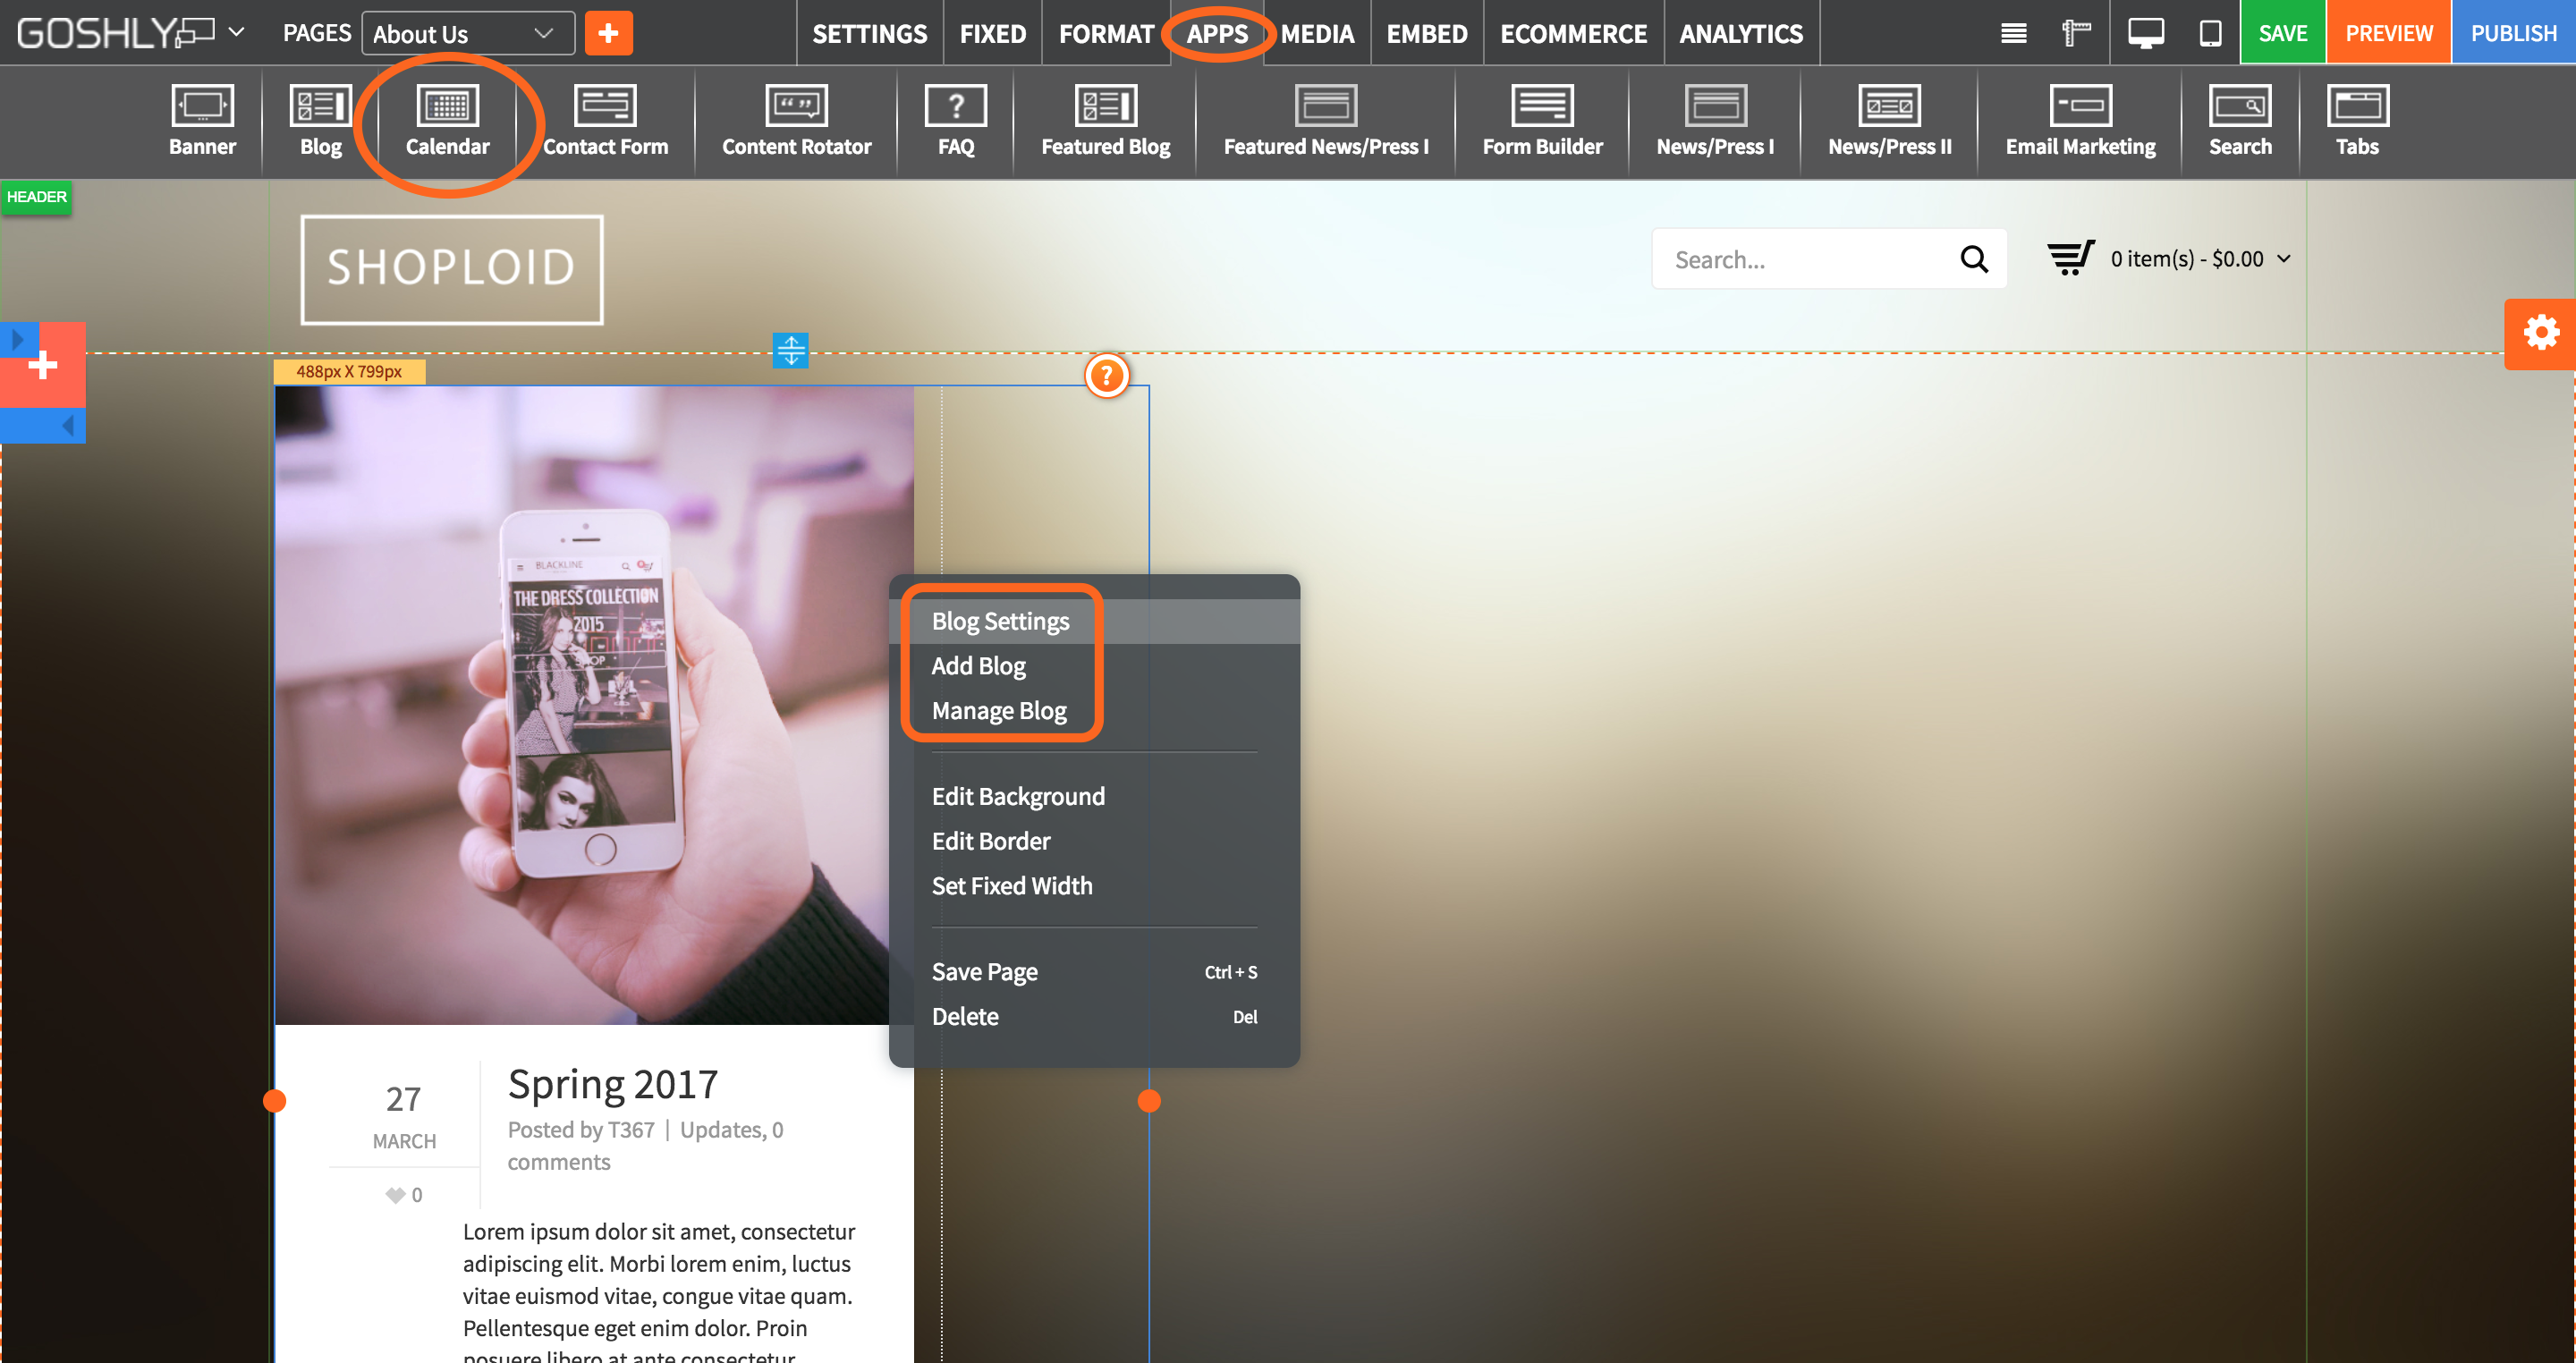
Task: Add the Tabs app widget
Action: coord(2356,121)
